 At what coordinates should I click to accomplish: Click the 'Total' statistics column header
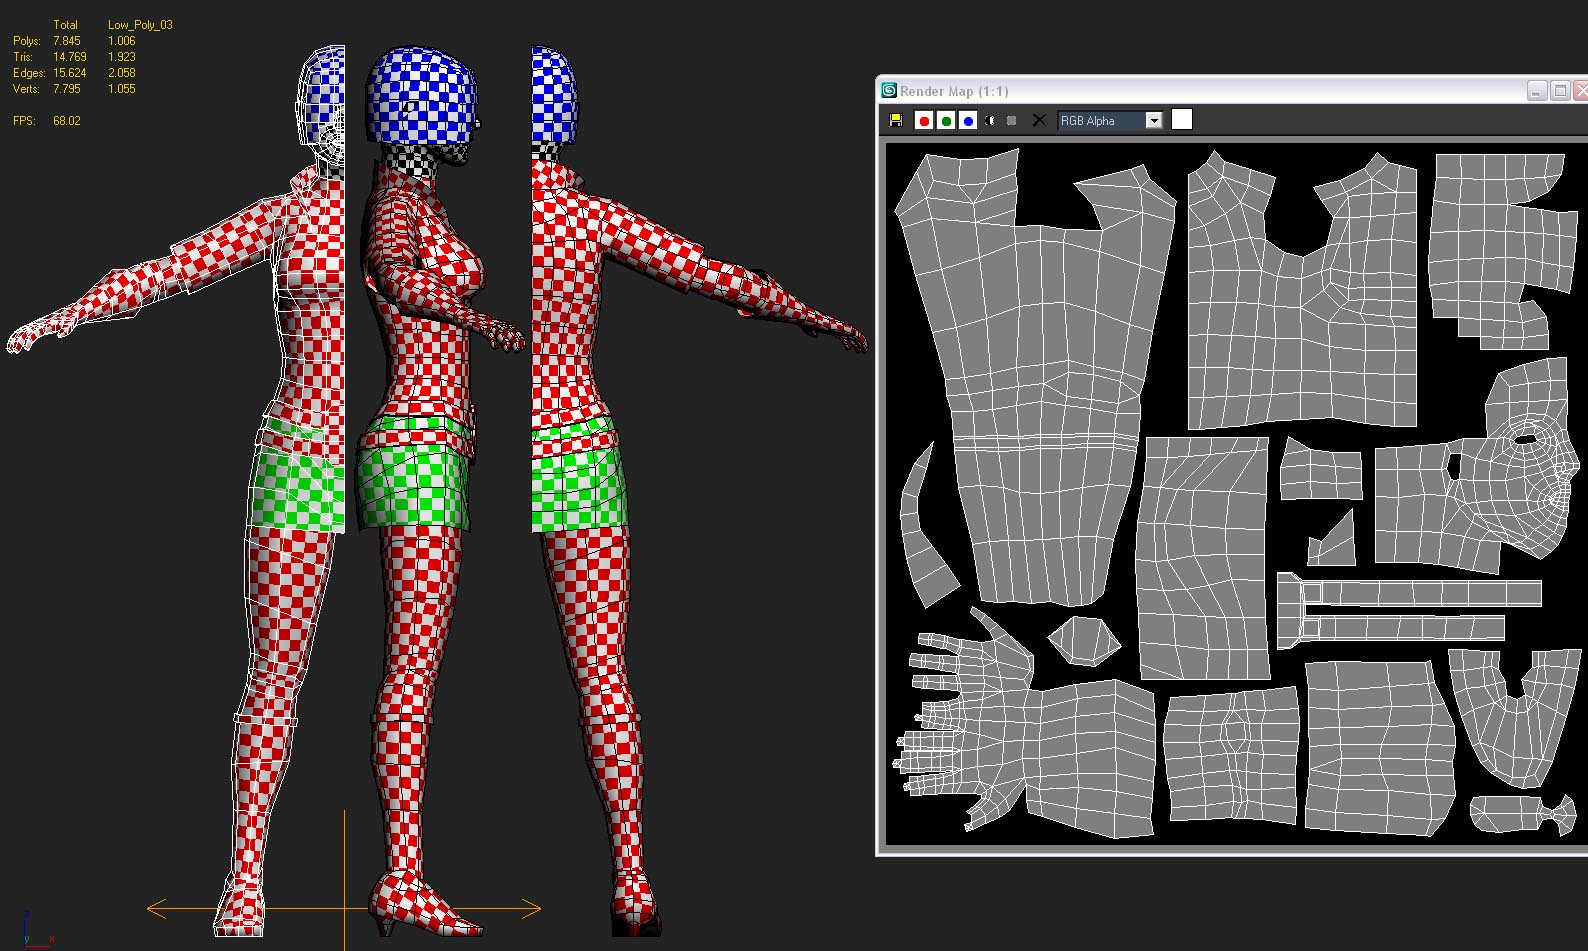click(65, 25)
